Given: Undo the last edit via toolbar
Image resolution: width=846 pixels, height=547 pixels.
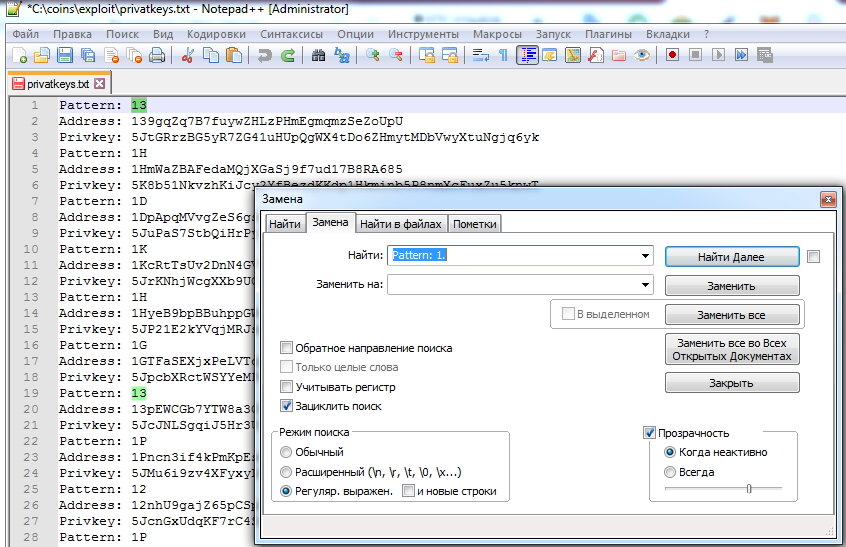Looking at the screenshot, I should pos(264,55).
